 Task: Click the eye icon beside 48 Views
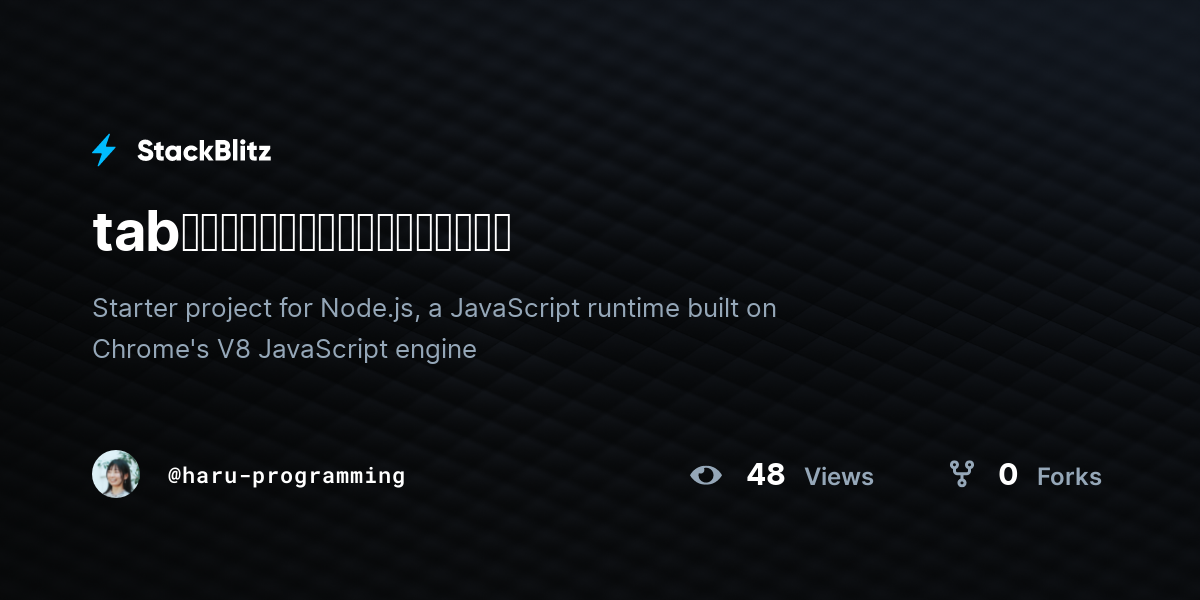tap(706, 475)
